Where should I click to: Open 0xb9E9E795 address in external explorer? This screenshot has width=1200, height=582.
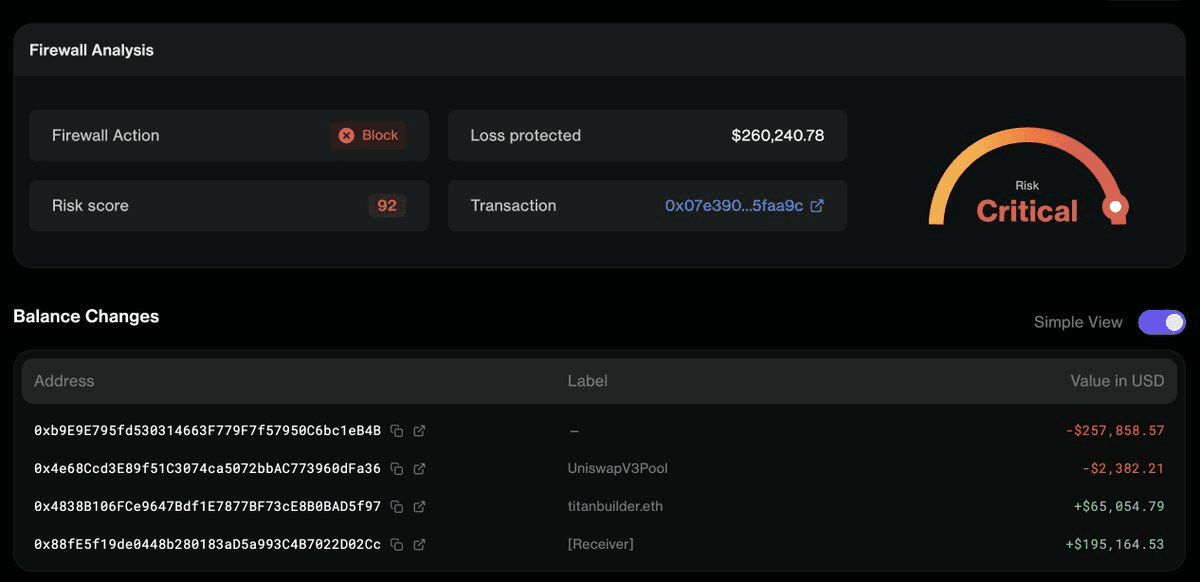[420, 431]
